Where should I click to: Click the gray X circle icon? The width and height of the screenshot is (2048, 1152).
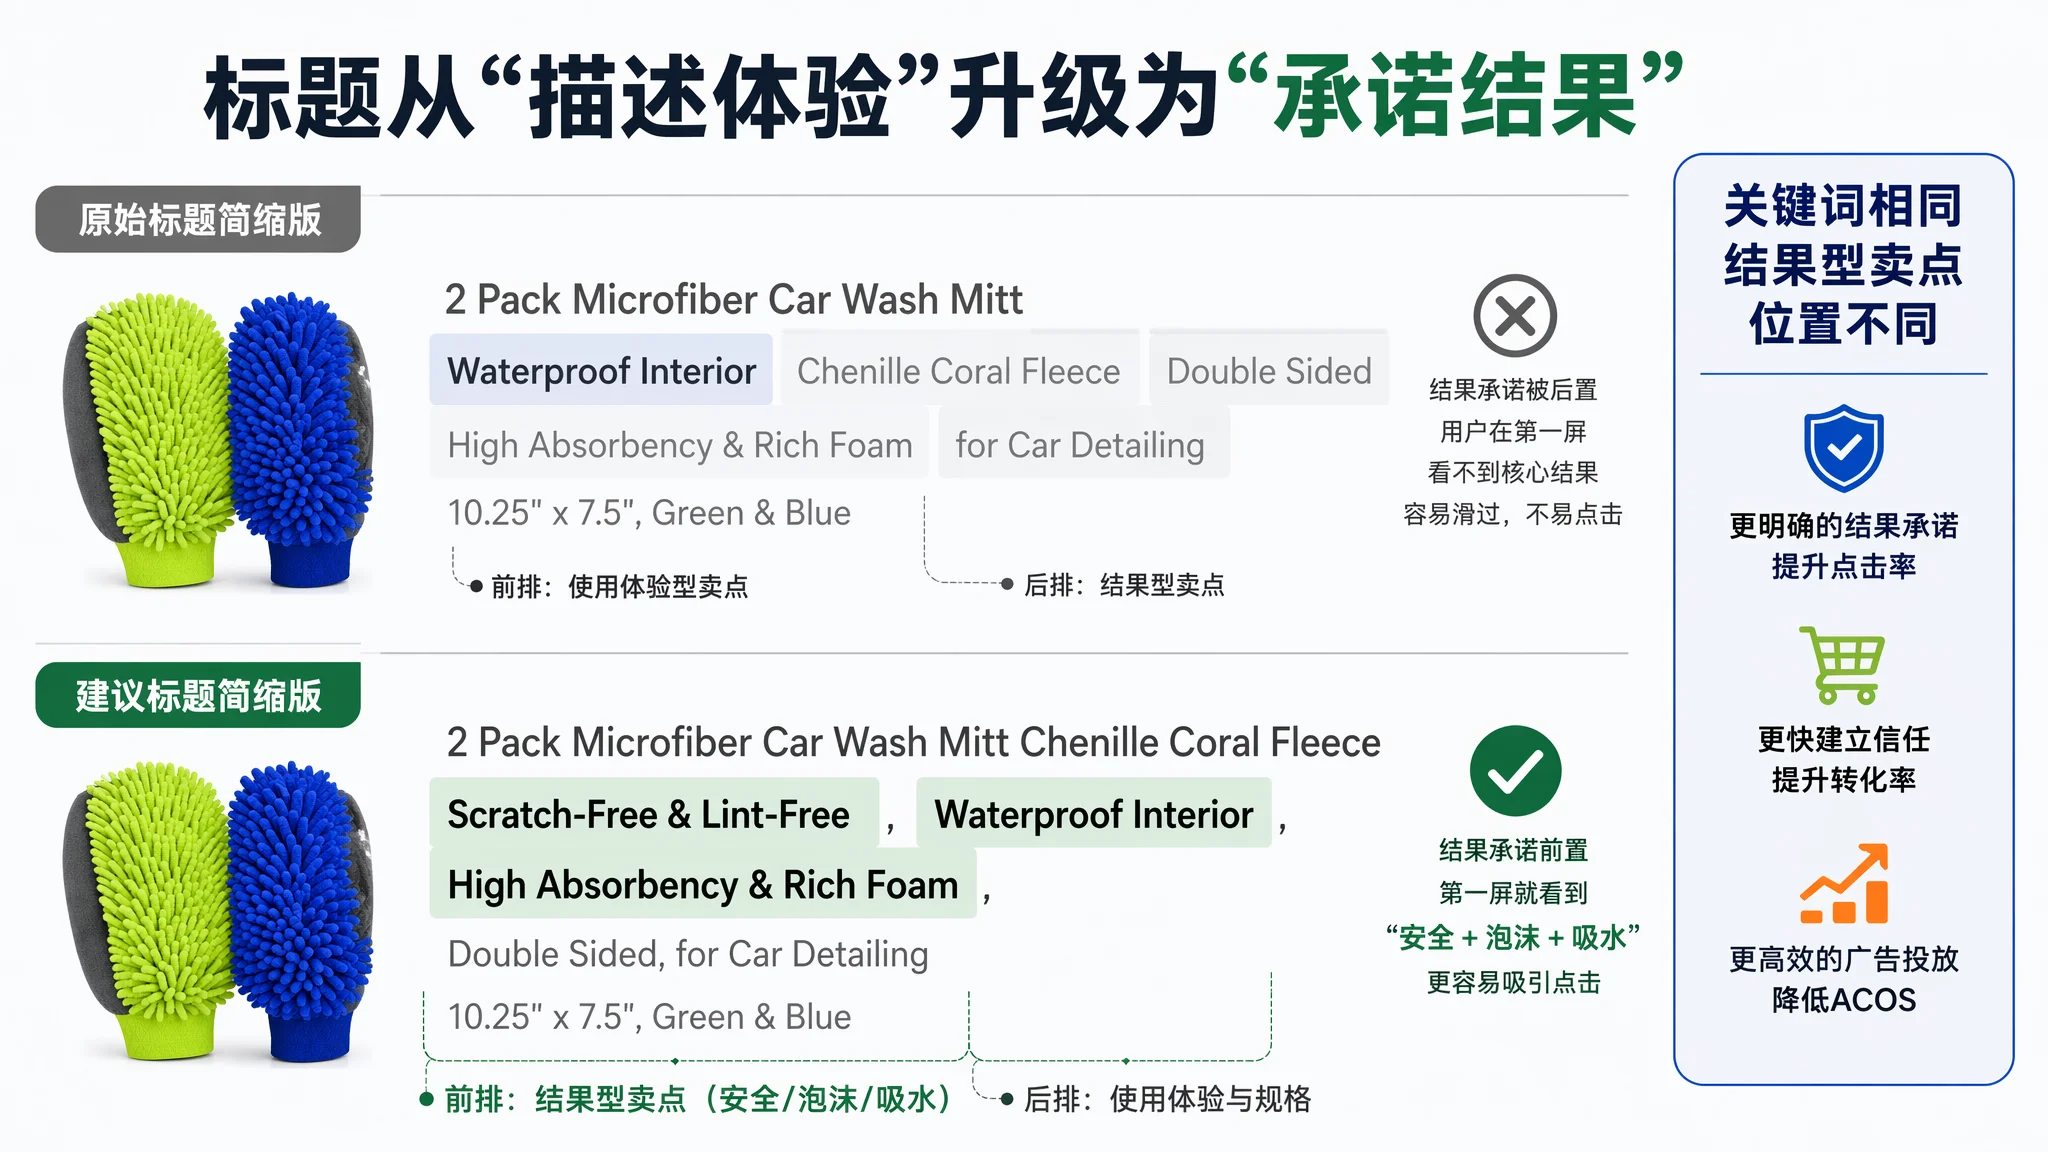click(1515, 316)
